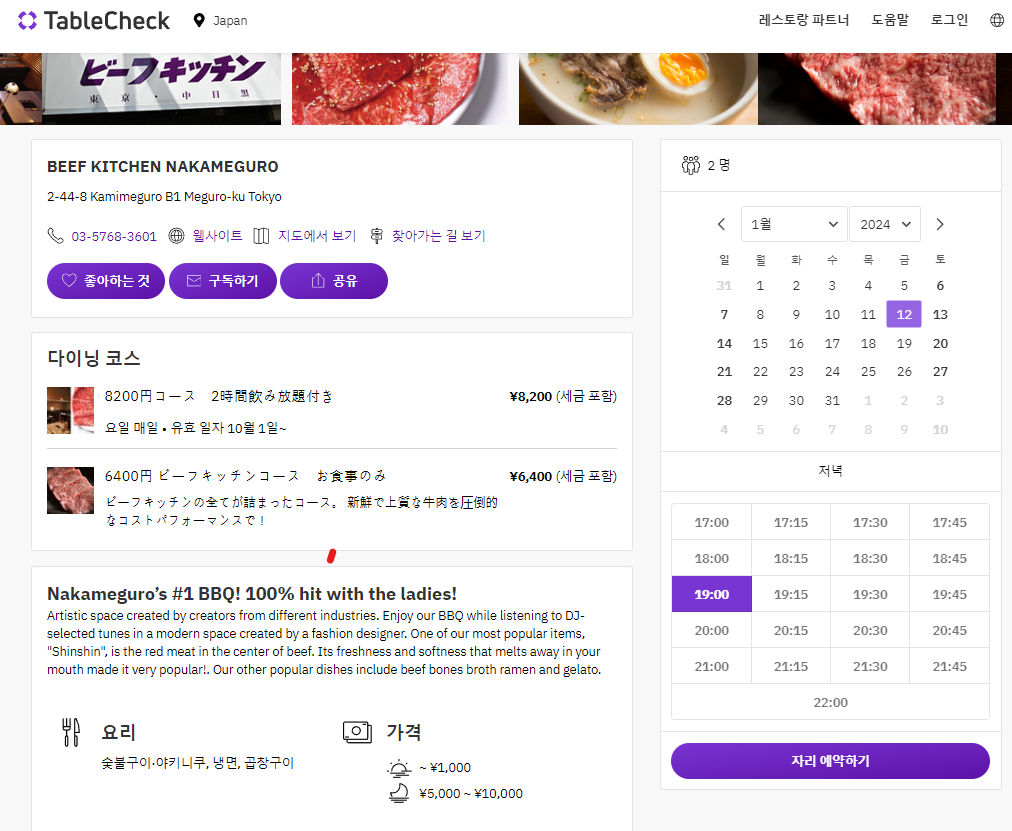Screen dimensions: 1012x831
Task: Click the TableCheck logo icon
Action: 27,21
